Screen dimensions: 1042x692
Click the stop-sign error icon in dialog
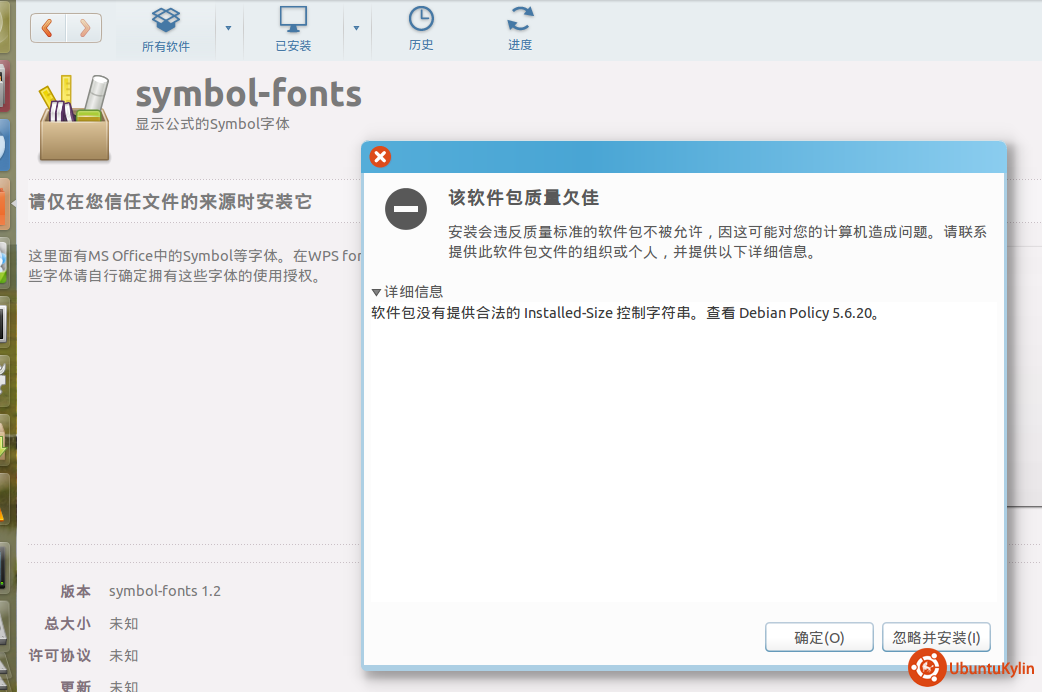(x=406, y=209)
